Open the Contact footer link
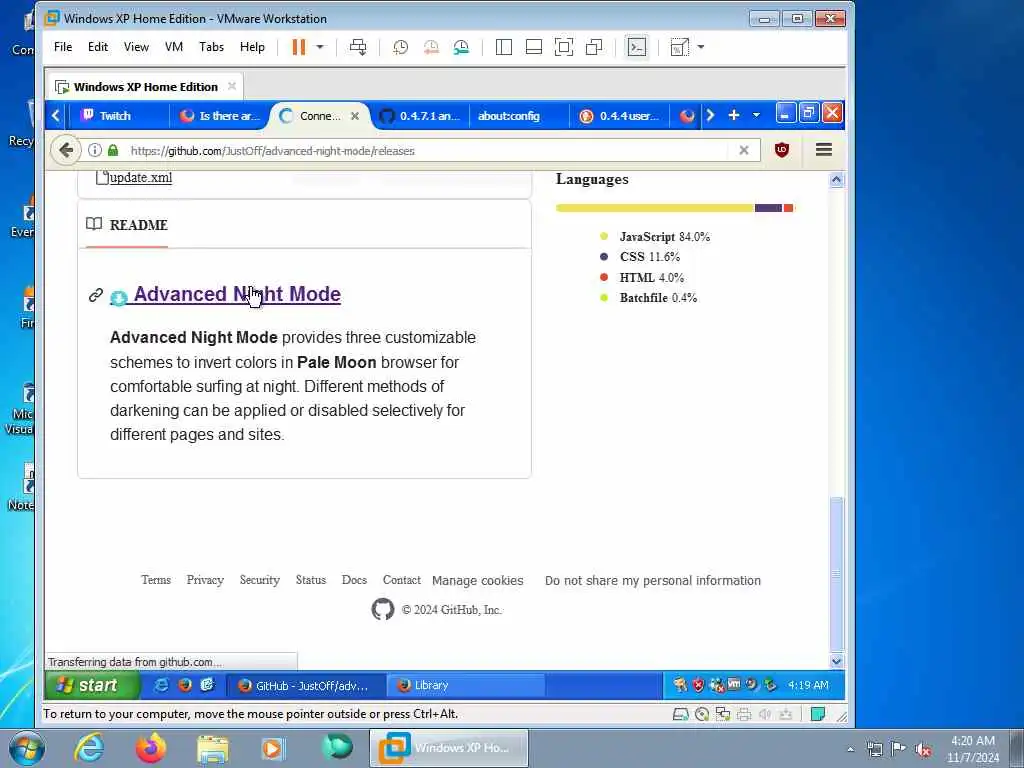 point(402,580)
